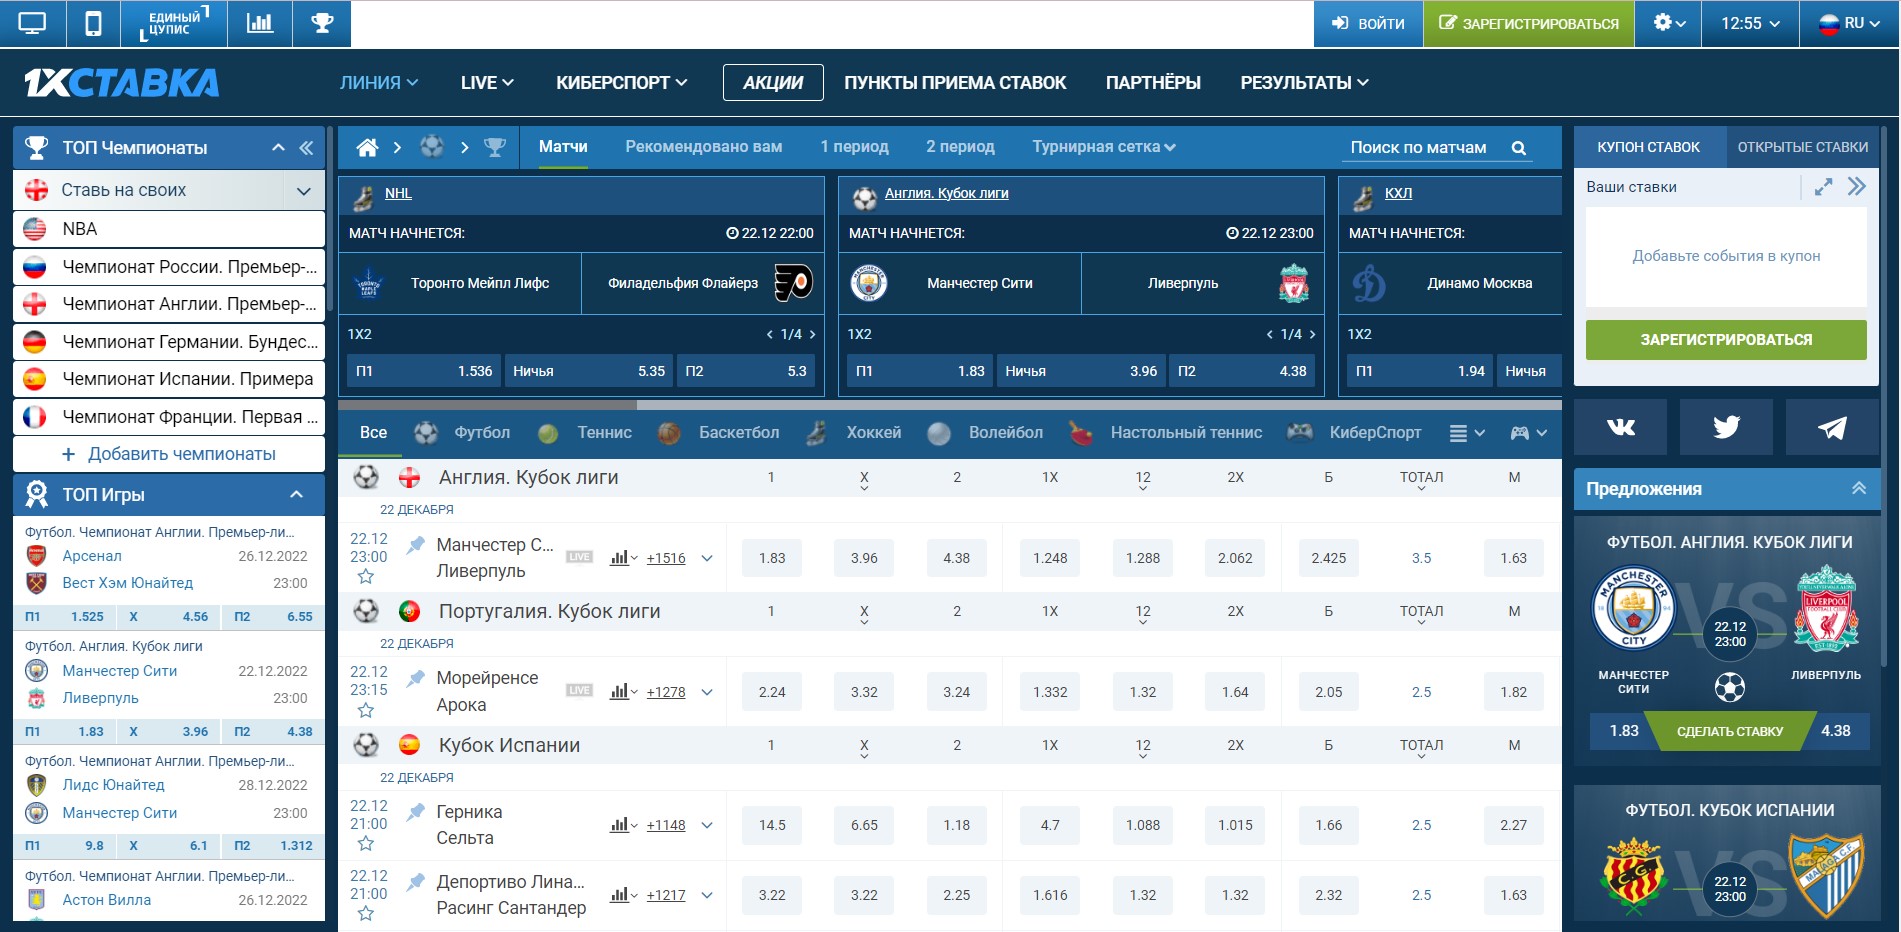Open statistics chart for Морейренсе–Арока

623,691
